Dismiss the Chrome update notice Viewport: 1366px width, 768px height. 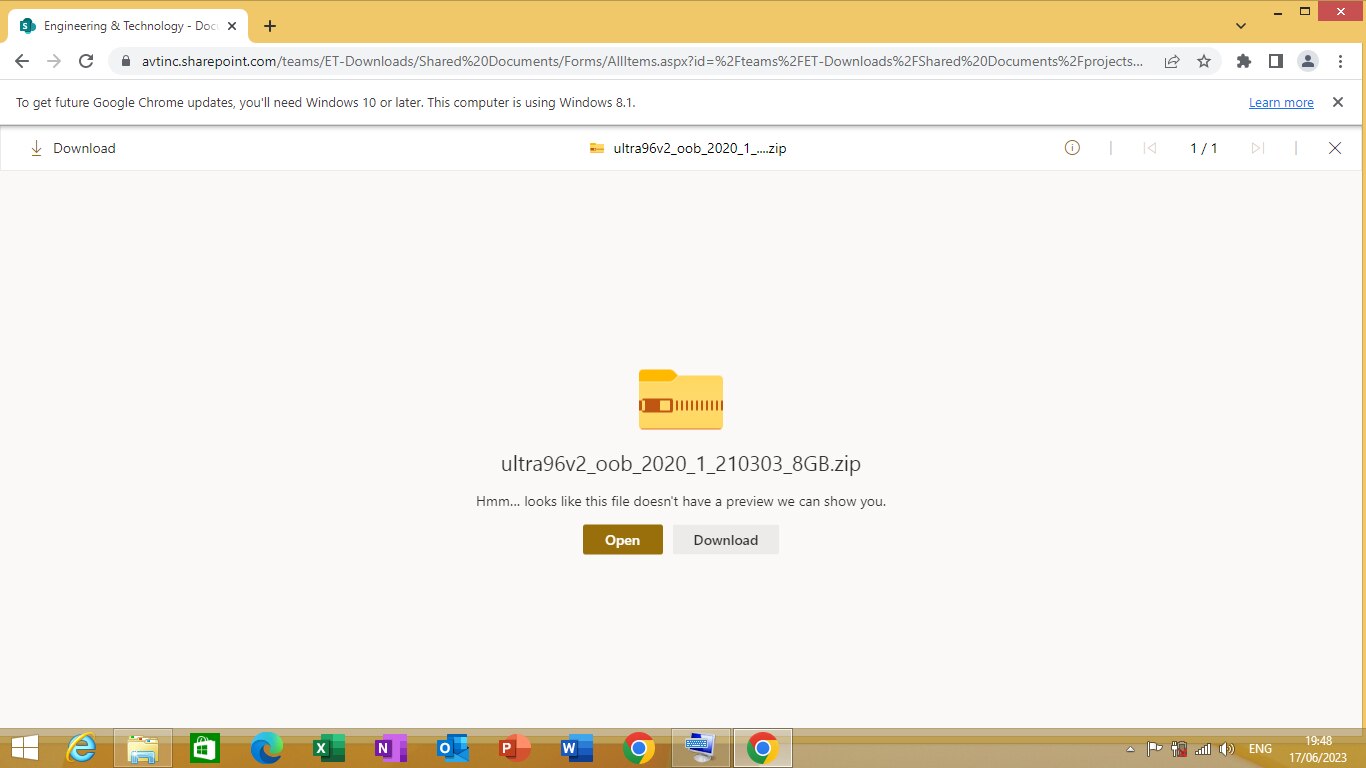coord(1338,102)
